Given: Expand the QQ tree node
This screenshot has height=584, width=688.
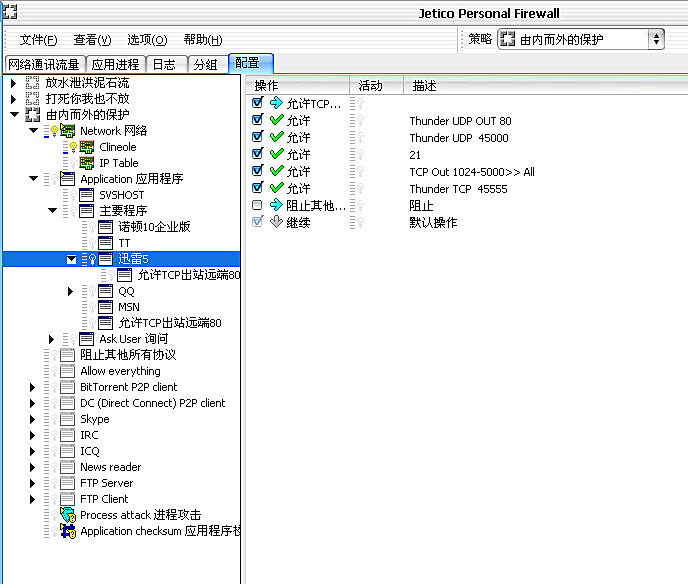Looking at the screenshot, I should tap(71, 291).
